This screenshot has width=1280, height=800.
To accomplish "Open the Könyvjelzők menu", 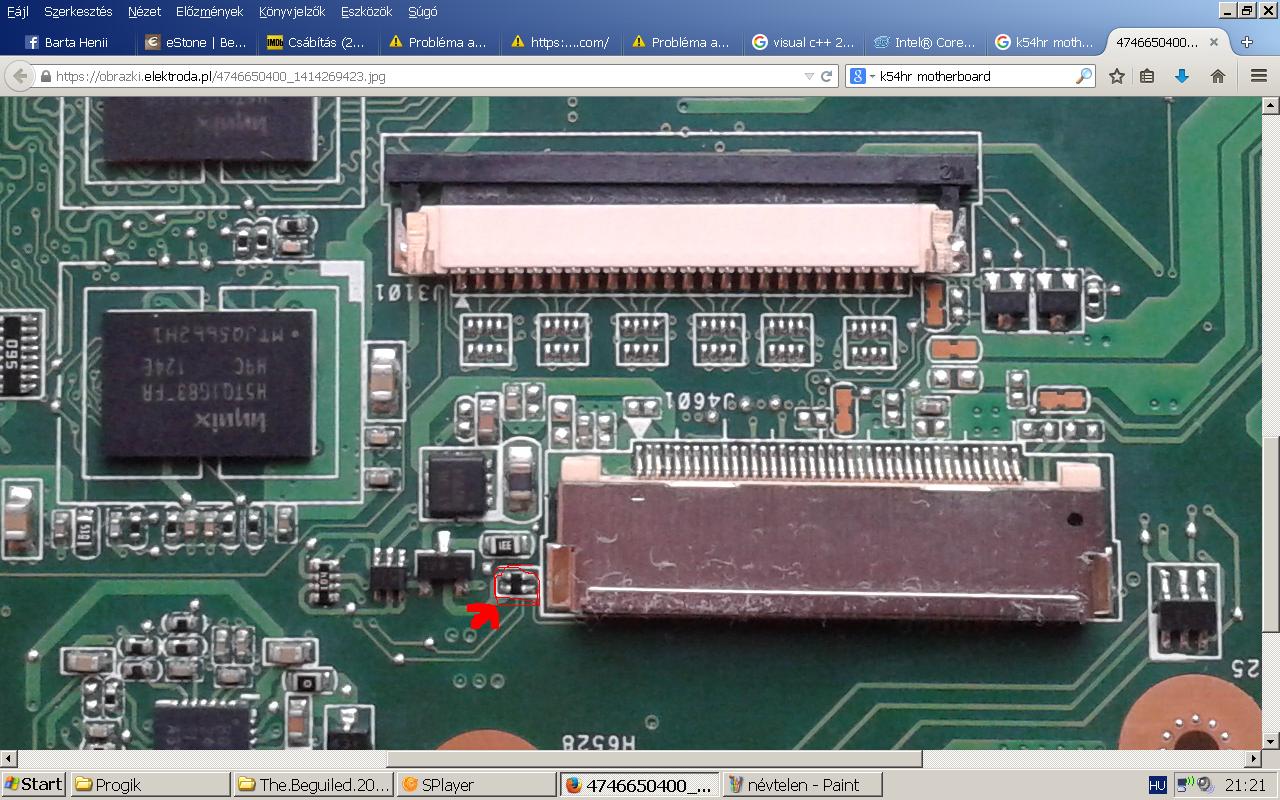I will (x=292, y=11).
